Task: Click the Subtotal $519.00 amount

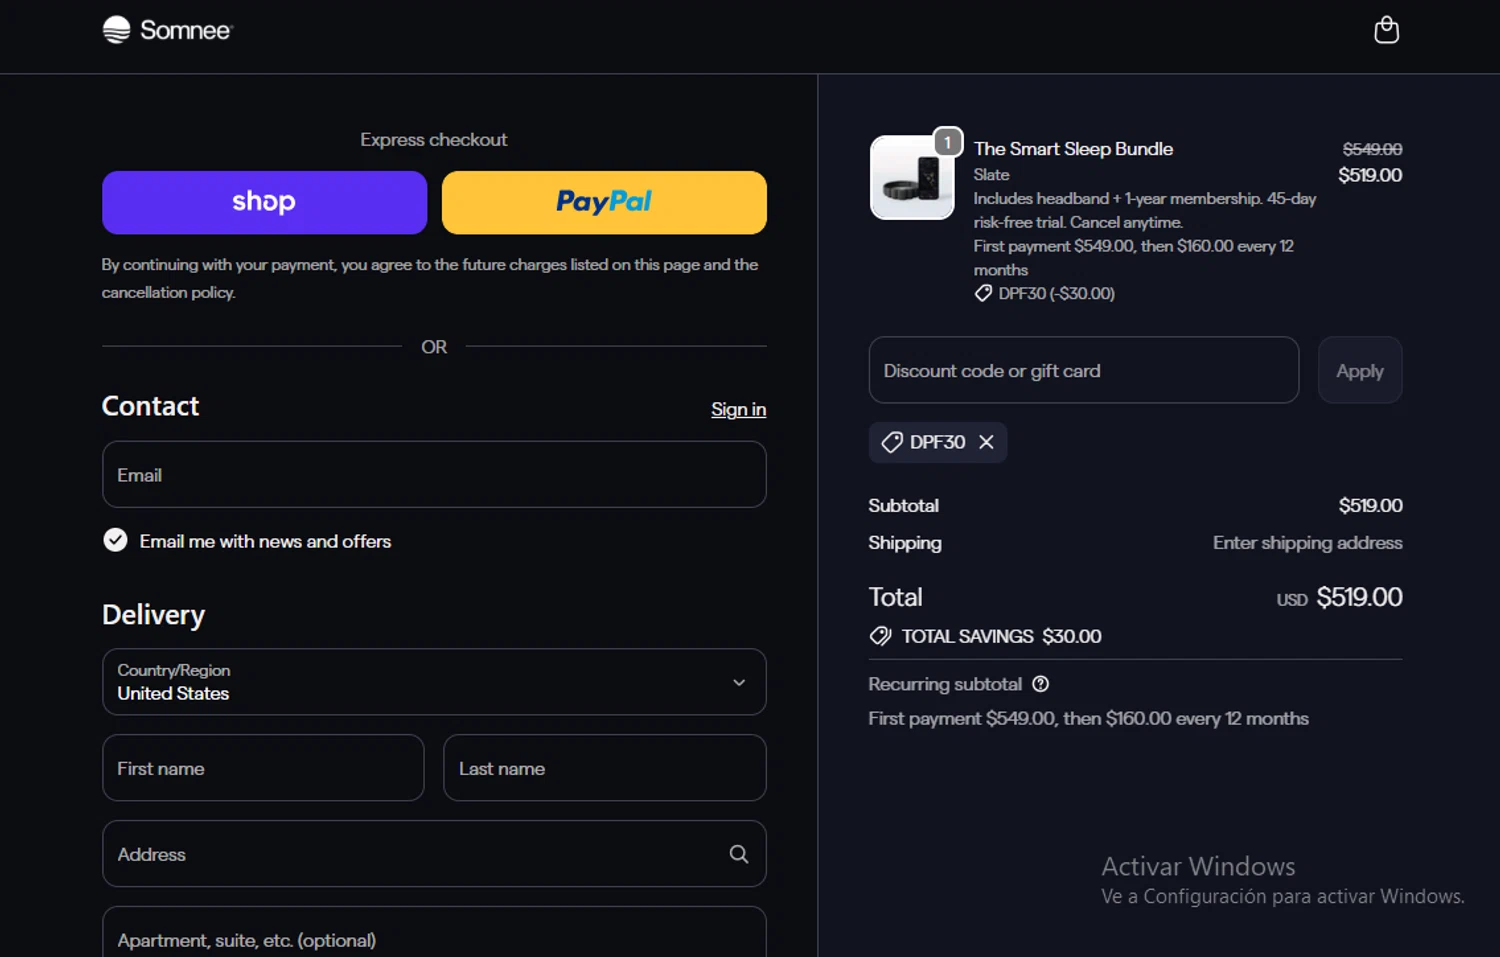Action: (1370, 505)
